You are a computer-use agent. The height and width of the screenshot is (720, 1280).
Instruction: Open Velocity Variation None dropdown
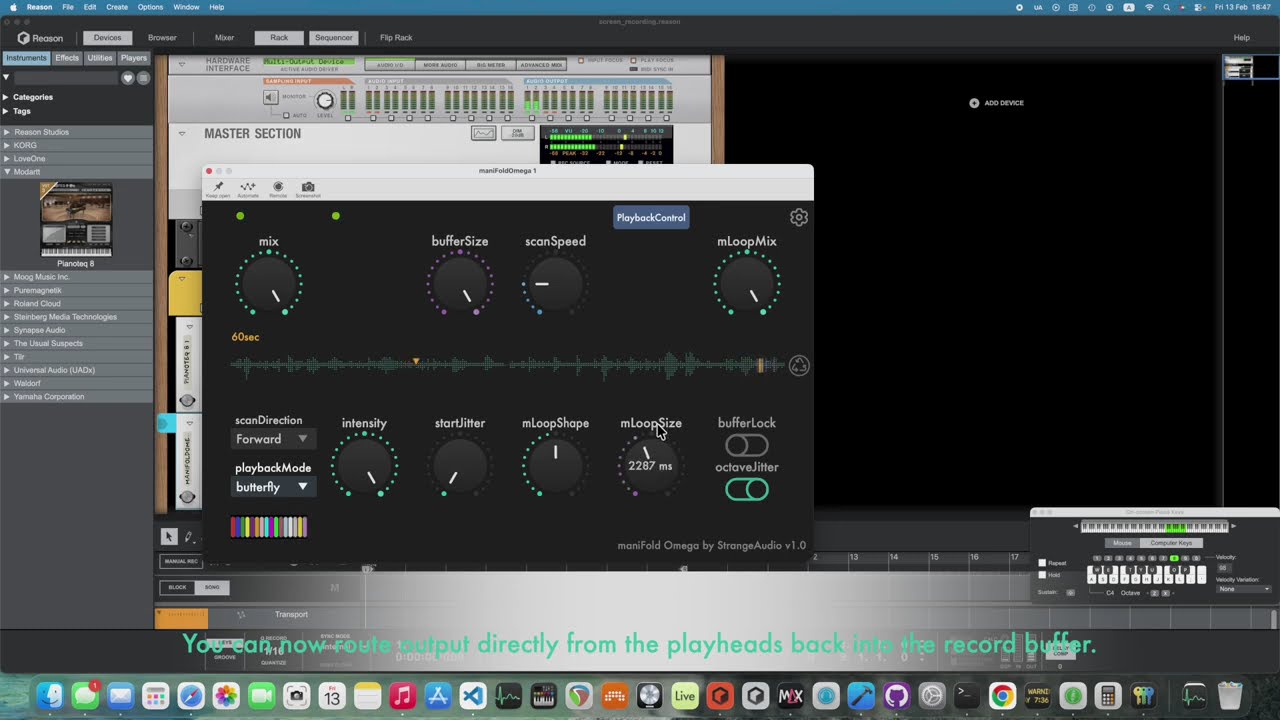coord(1244,589)
